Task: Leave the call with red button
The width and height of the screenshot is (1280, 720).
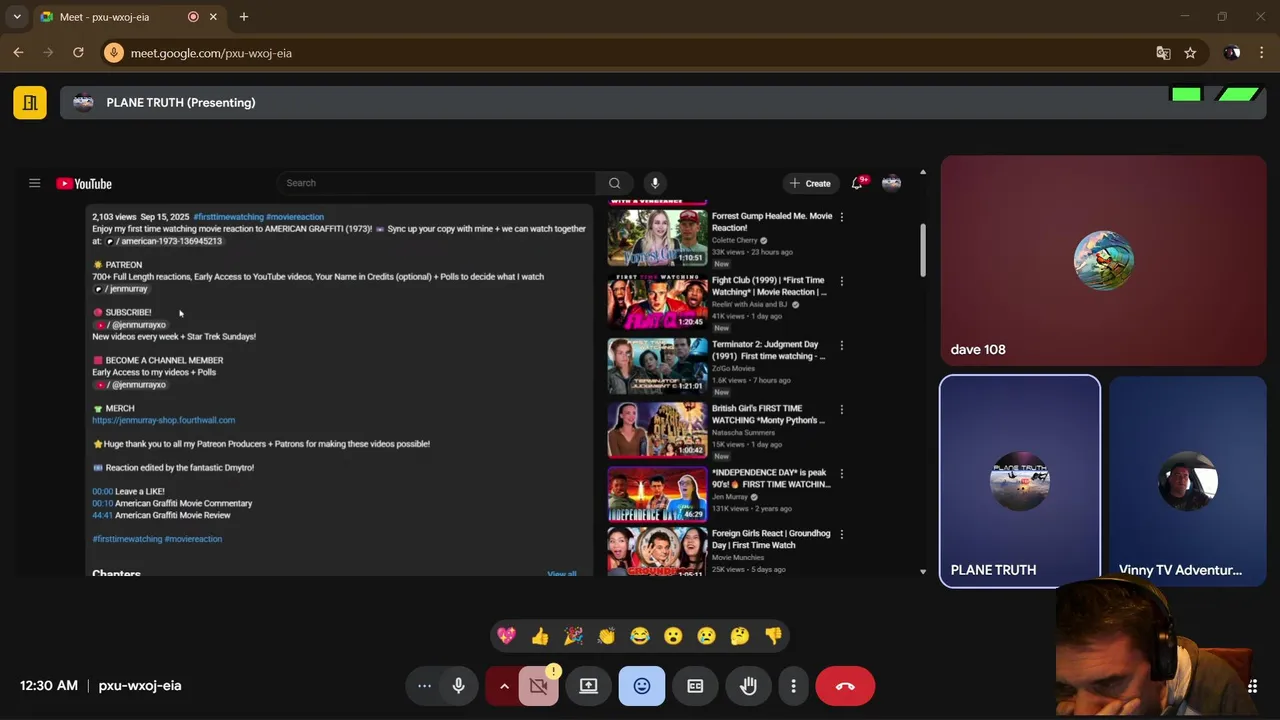Action: coord(845,686)
